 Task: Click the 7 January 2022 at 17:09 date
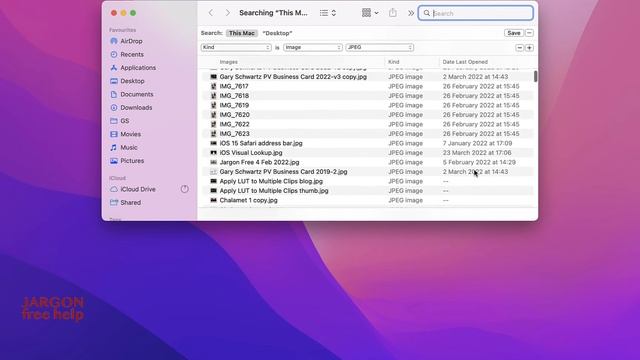click(477, 143)
